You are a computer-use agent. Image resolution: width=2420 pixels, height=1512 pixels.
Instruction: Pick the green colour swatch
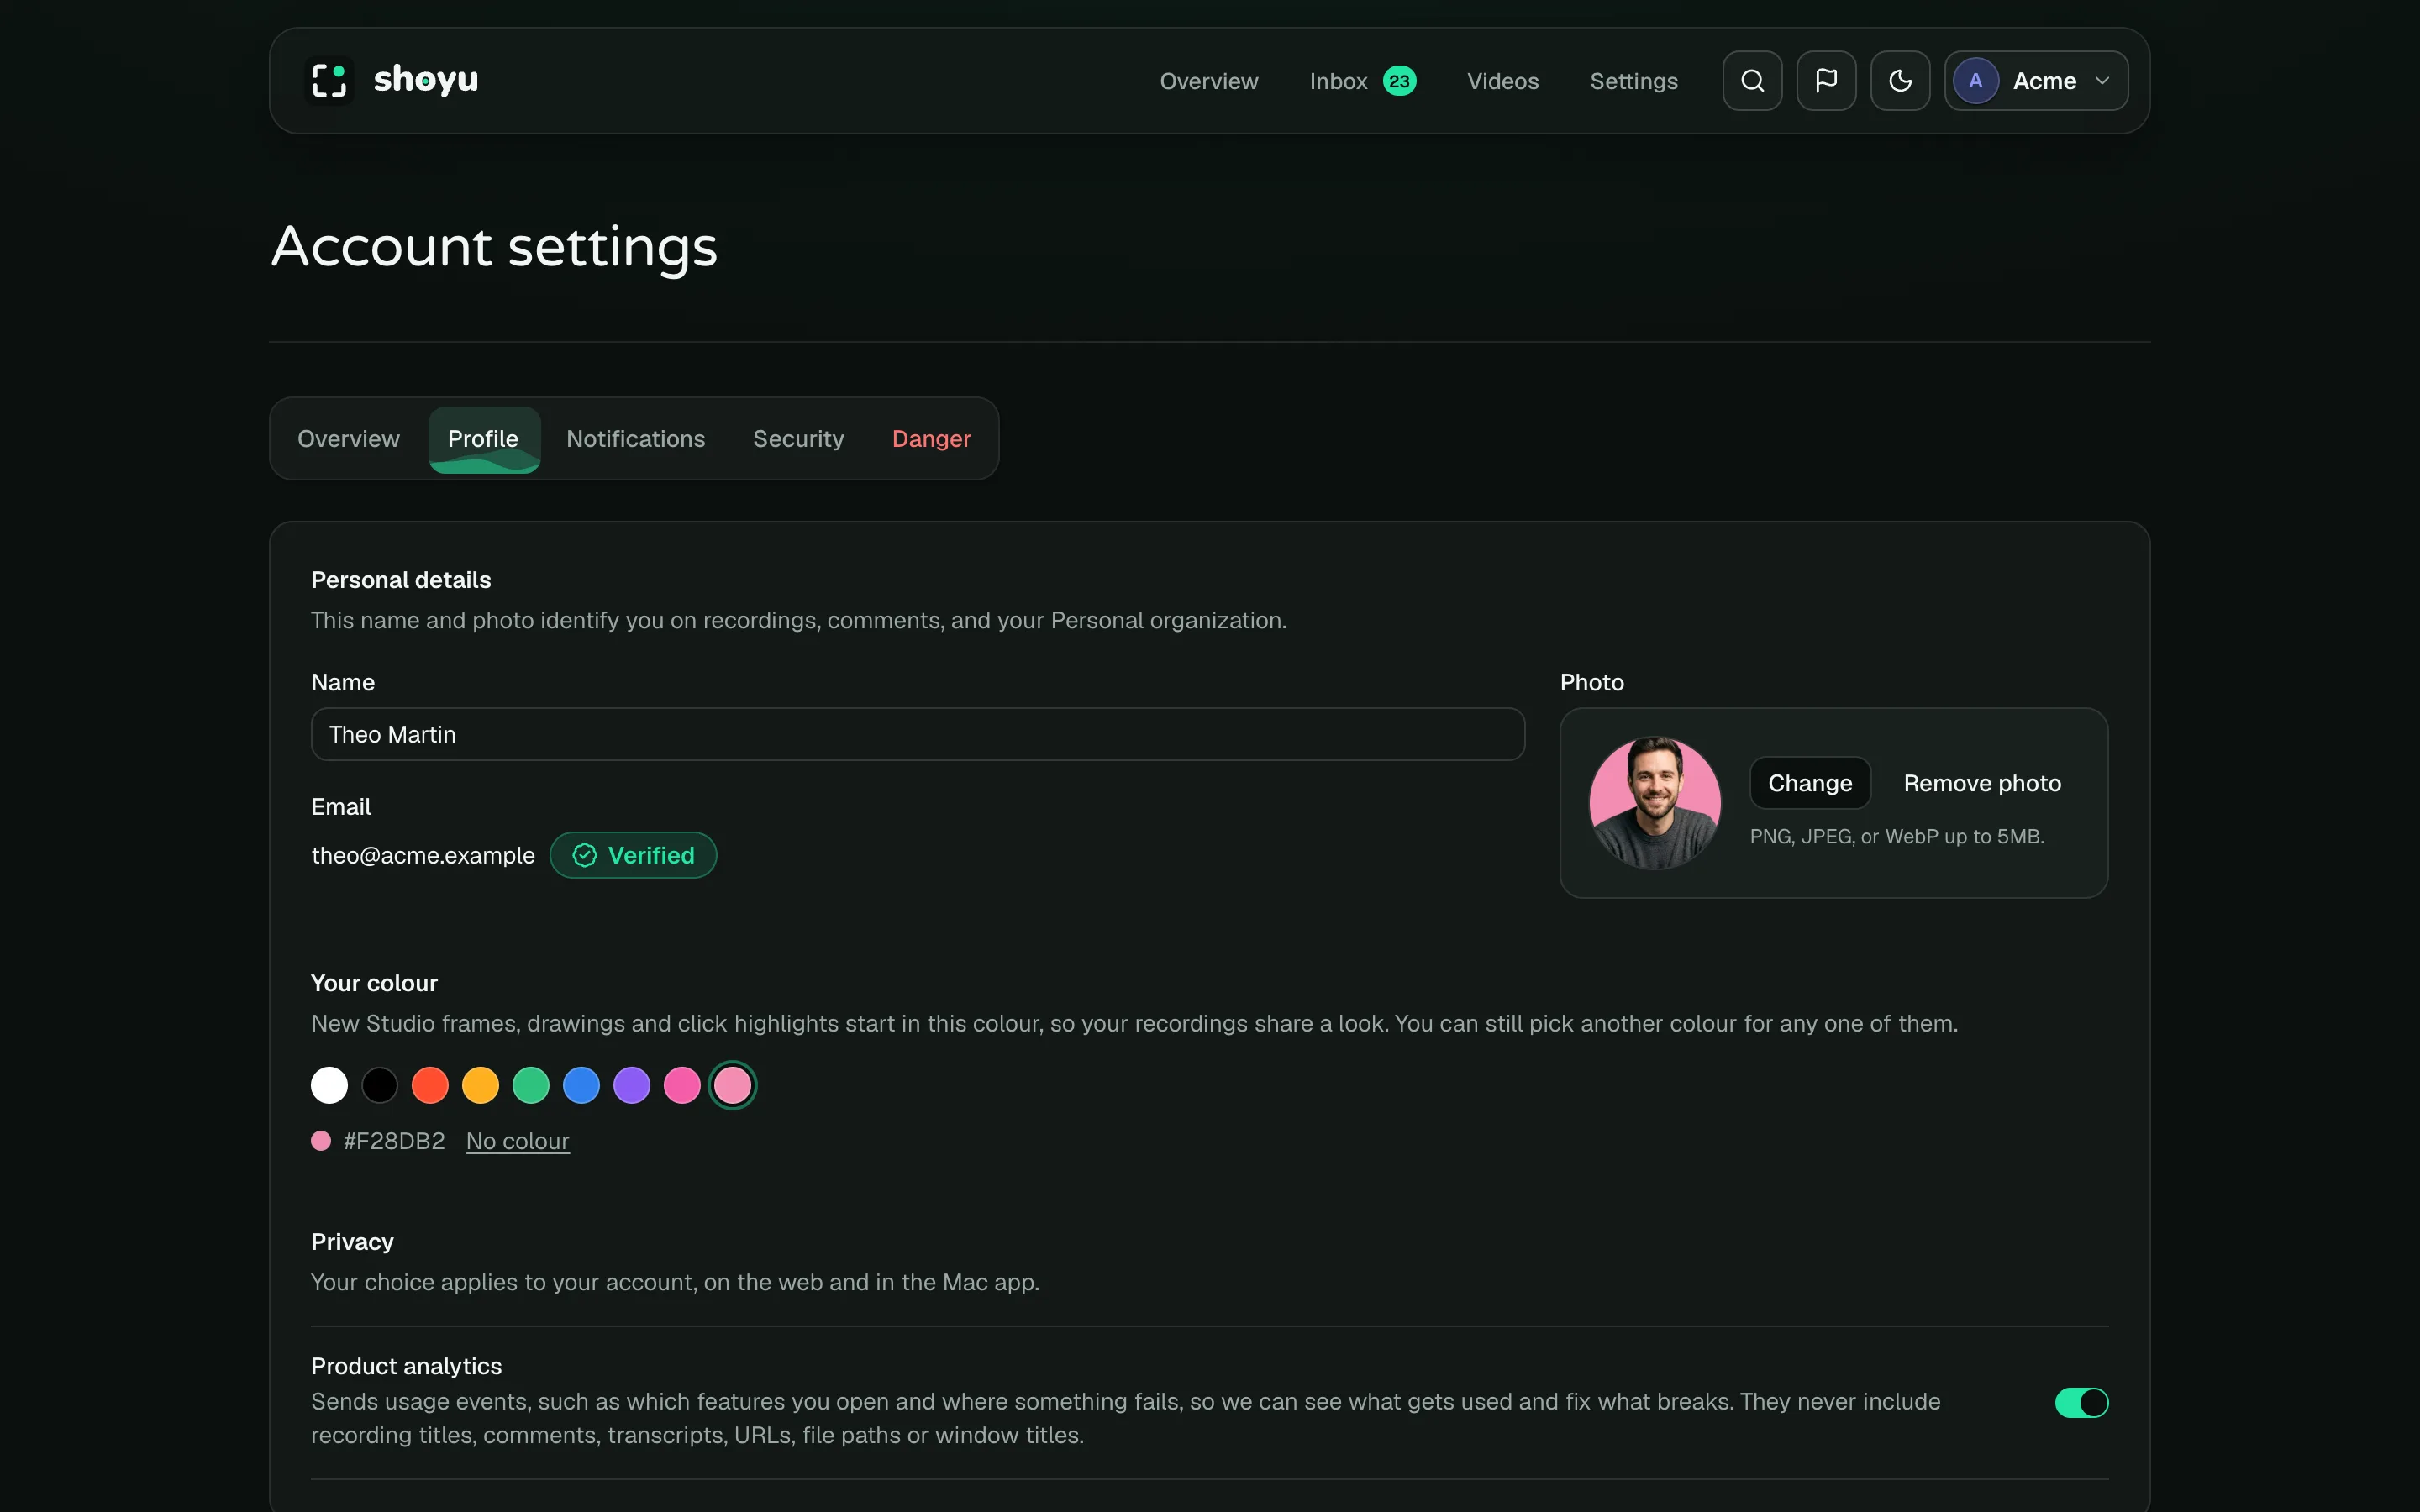pyautogui.click(x=530, y=1085)
